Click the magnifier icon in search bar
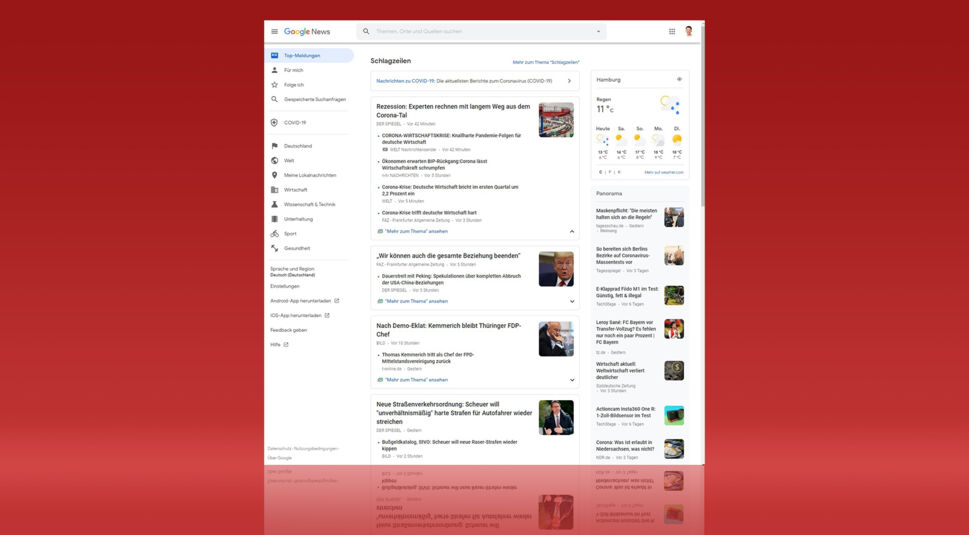Viewport: 969px width, 535px height. tap(366, 32)
